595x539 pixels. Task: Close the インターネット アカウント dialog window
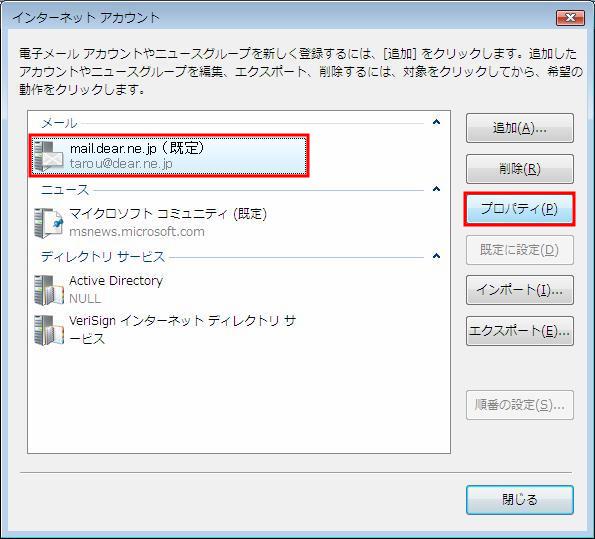click(x=570, y=17)
